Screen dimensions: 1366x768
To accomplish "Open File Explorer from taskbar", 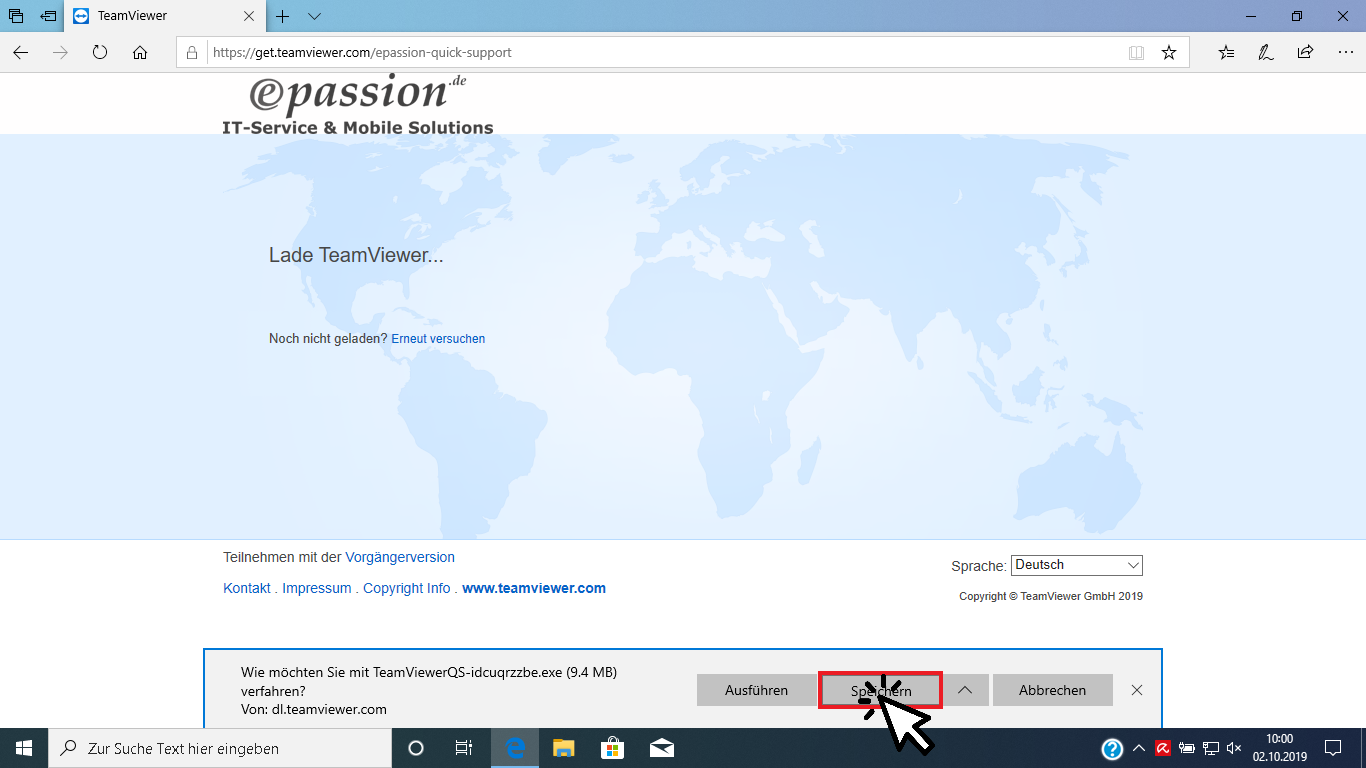I will click(564, 748).
